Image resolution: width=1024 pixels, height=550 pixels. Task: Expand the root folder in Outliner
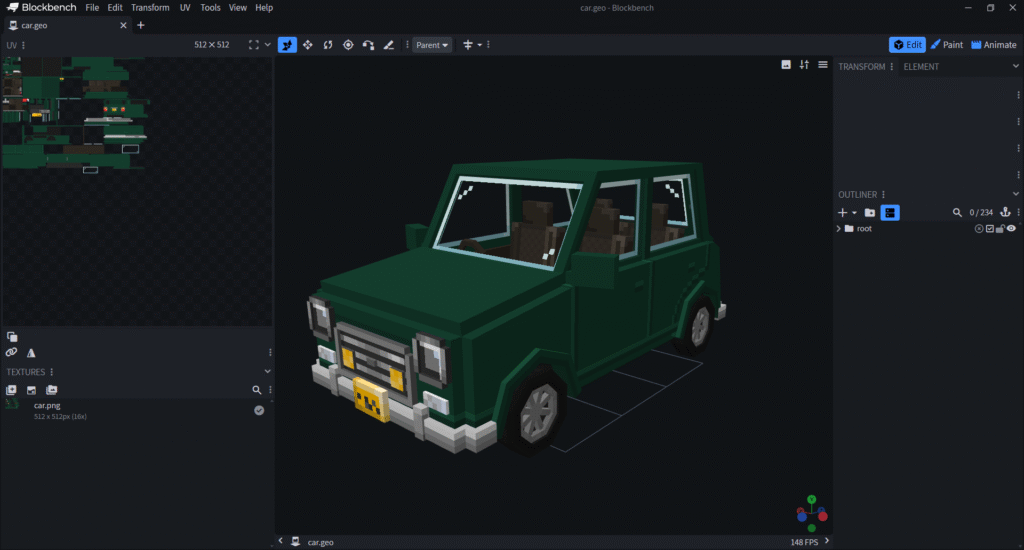838,229
